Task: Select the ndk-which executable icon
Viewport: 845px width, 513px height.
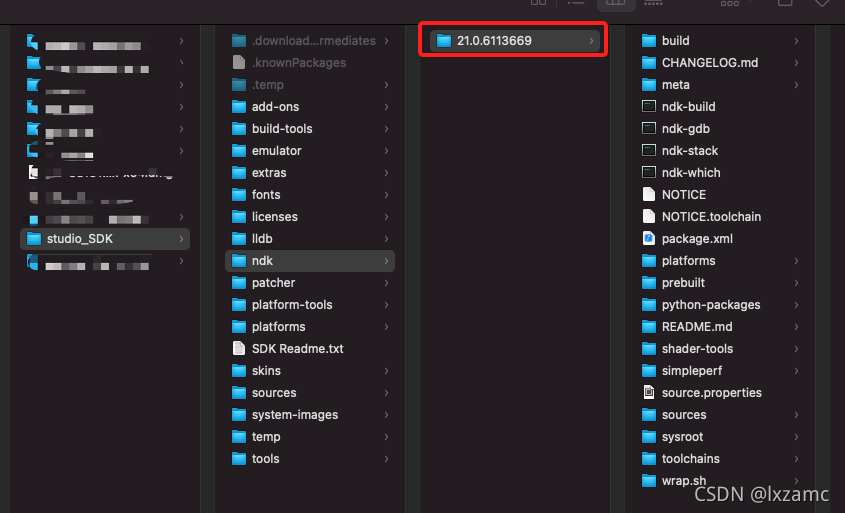Action: pyautogui.click(x=649, y=172)
